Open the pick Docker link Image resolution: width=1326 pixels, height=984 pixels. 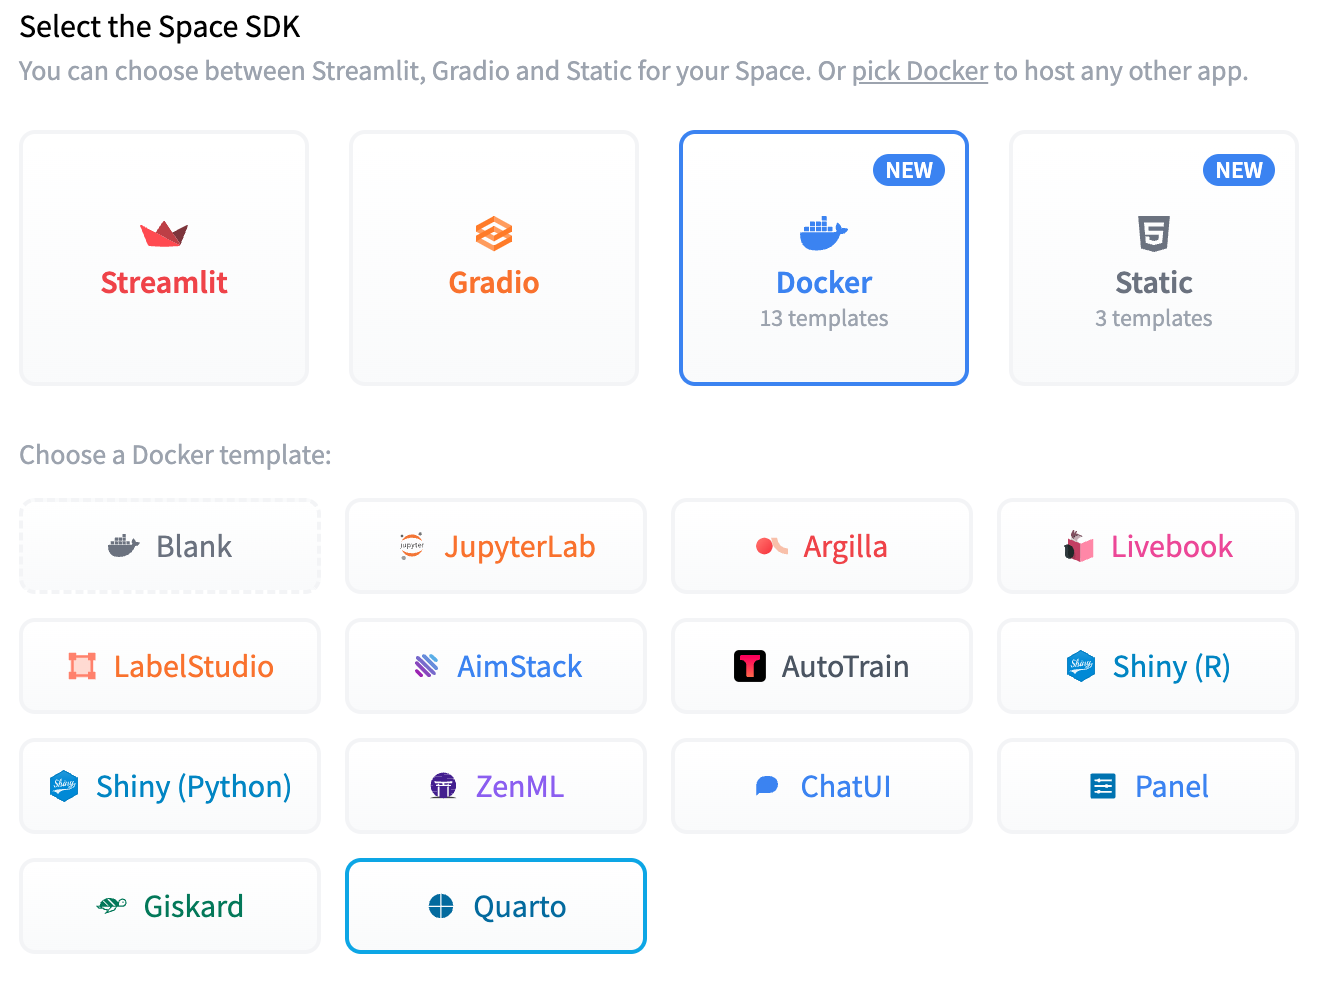[919, 71]
